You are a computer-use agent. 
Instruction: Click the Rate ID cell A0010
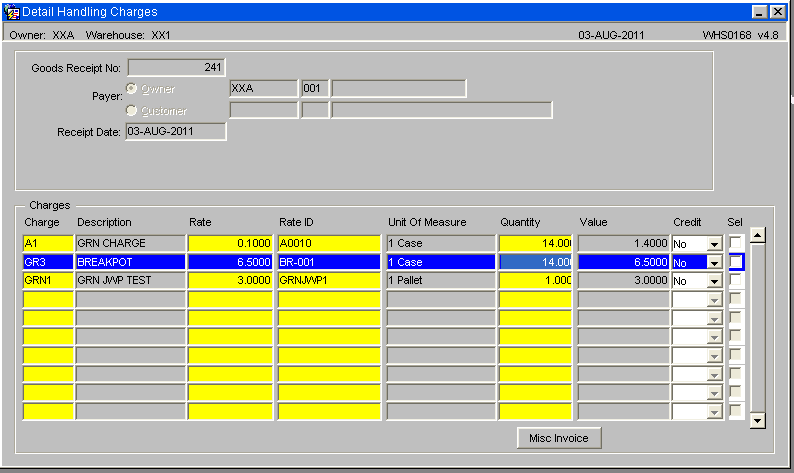(329, 243)
